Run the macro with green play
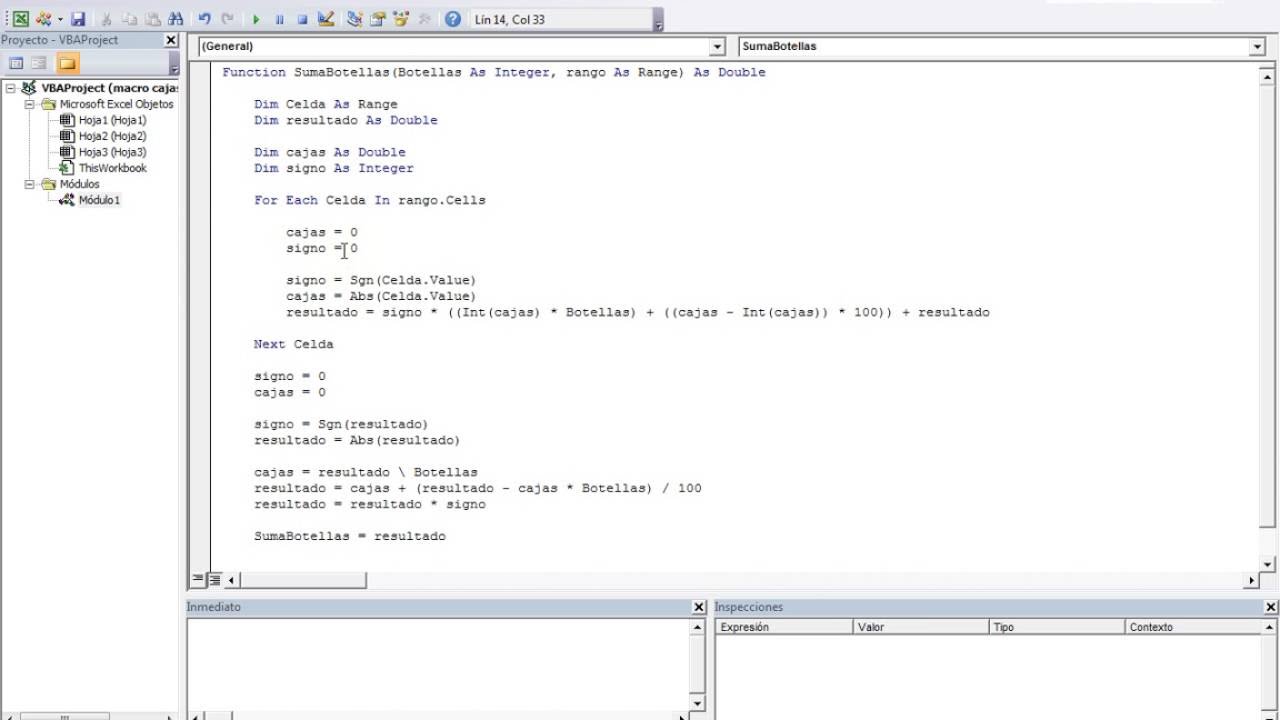Screen dimensions: 1280x720 click(x=256, y=19)
